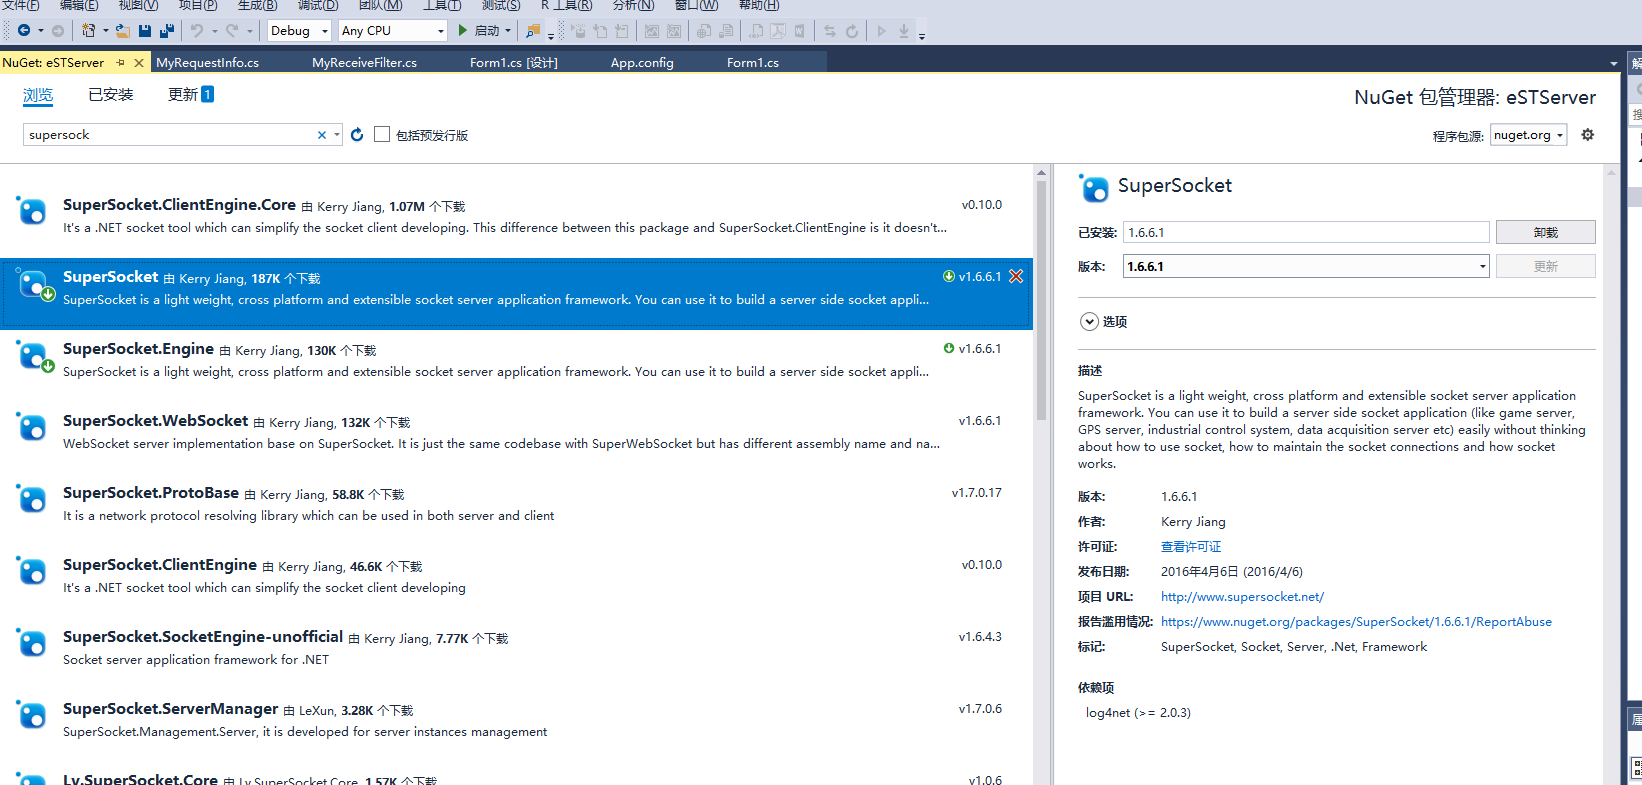Viewport: 1642px width, 785px height.
Task: Click the Save floppy disk icon
Action: pos(145,31)
